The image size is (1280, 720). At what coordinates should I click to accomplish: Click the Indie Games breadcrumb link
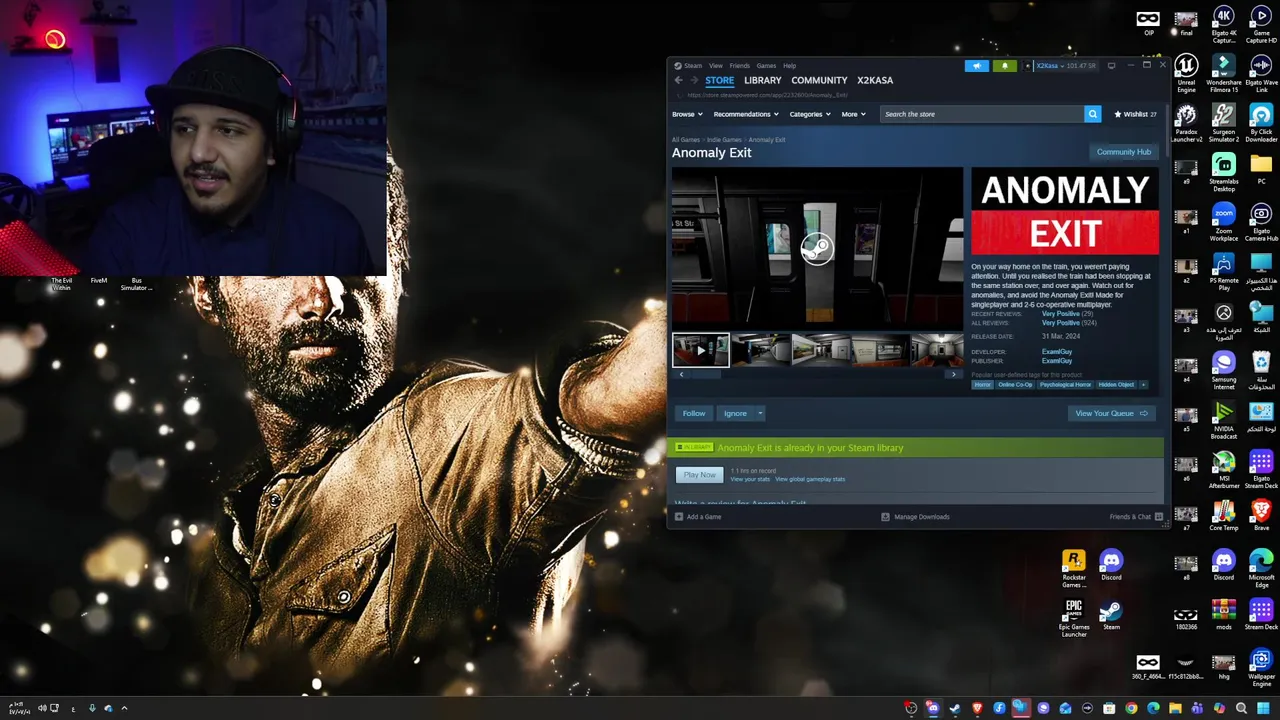coord(724,140)
